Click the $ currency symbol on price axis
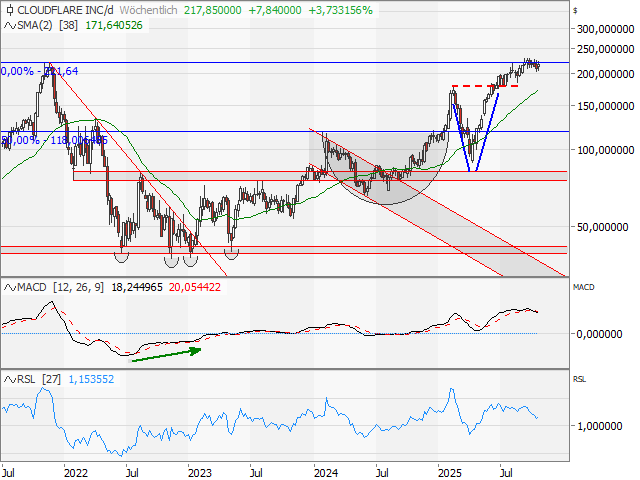Screen dimensions: 640x480 coord(576,9)
